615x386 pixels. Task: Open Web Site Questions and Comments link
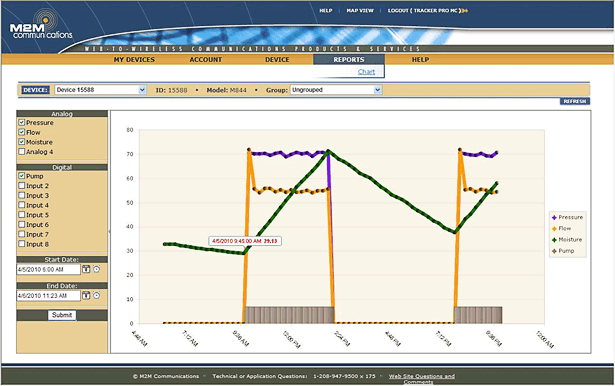coord(422,379)
